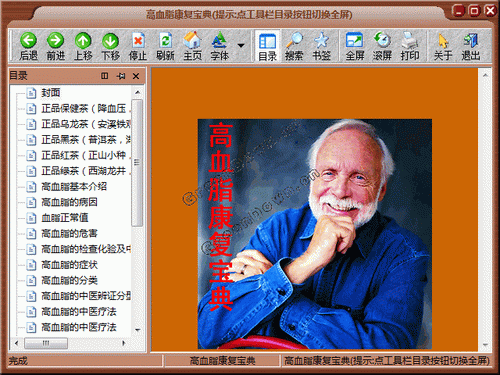Click content pane scroll-up arrow
The height and width of the screenshot is (375, 500).
tap(485, 76)
